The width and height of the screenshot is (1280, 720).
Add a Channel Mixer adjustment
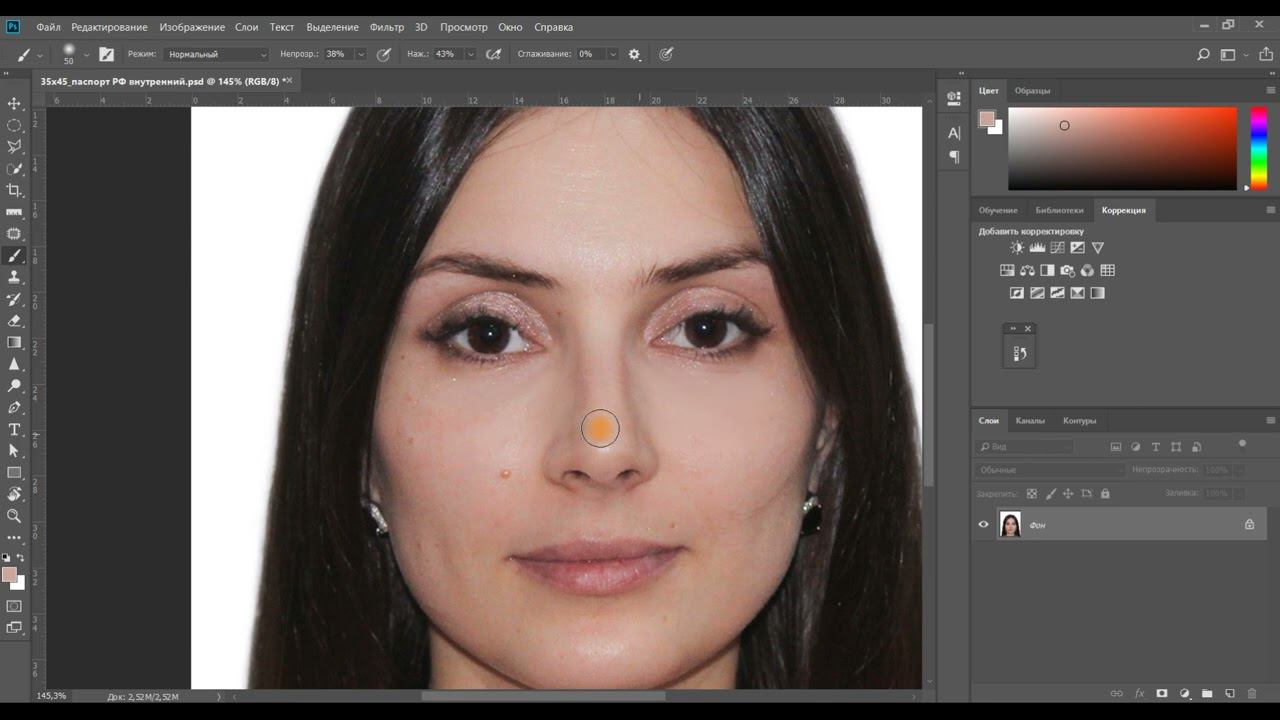click(x=1087, y=270)
